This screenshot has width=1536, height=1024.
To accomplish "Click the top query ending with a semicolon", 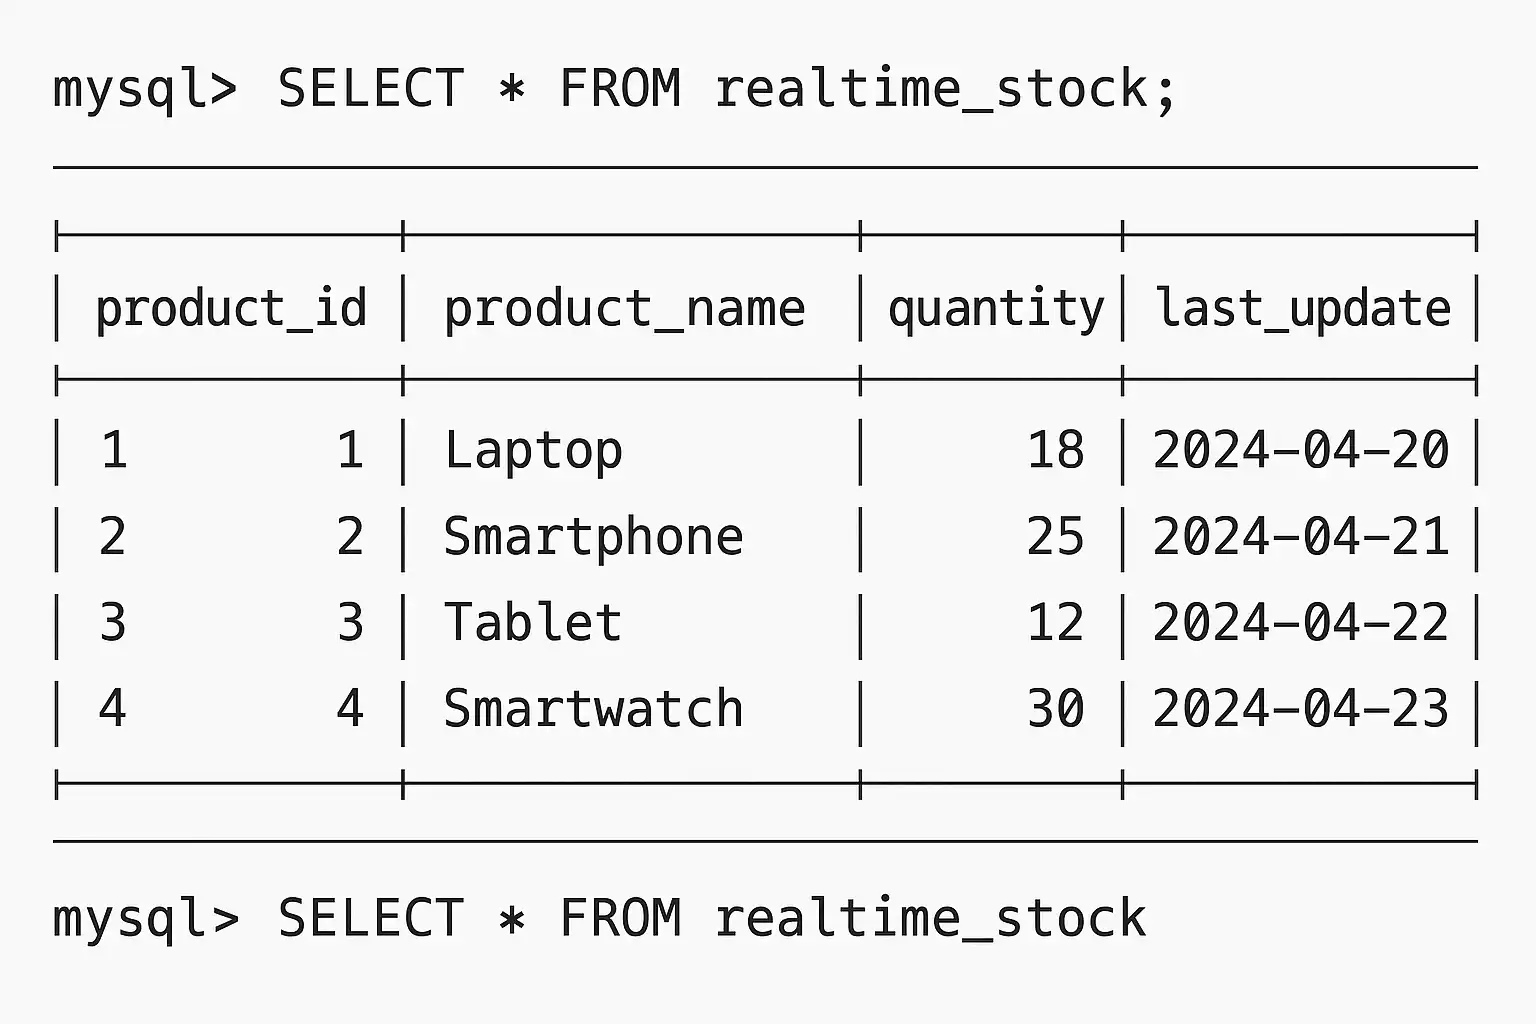I will tap(726, 89).
